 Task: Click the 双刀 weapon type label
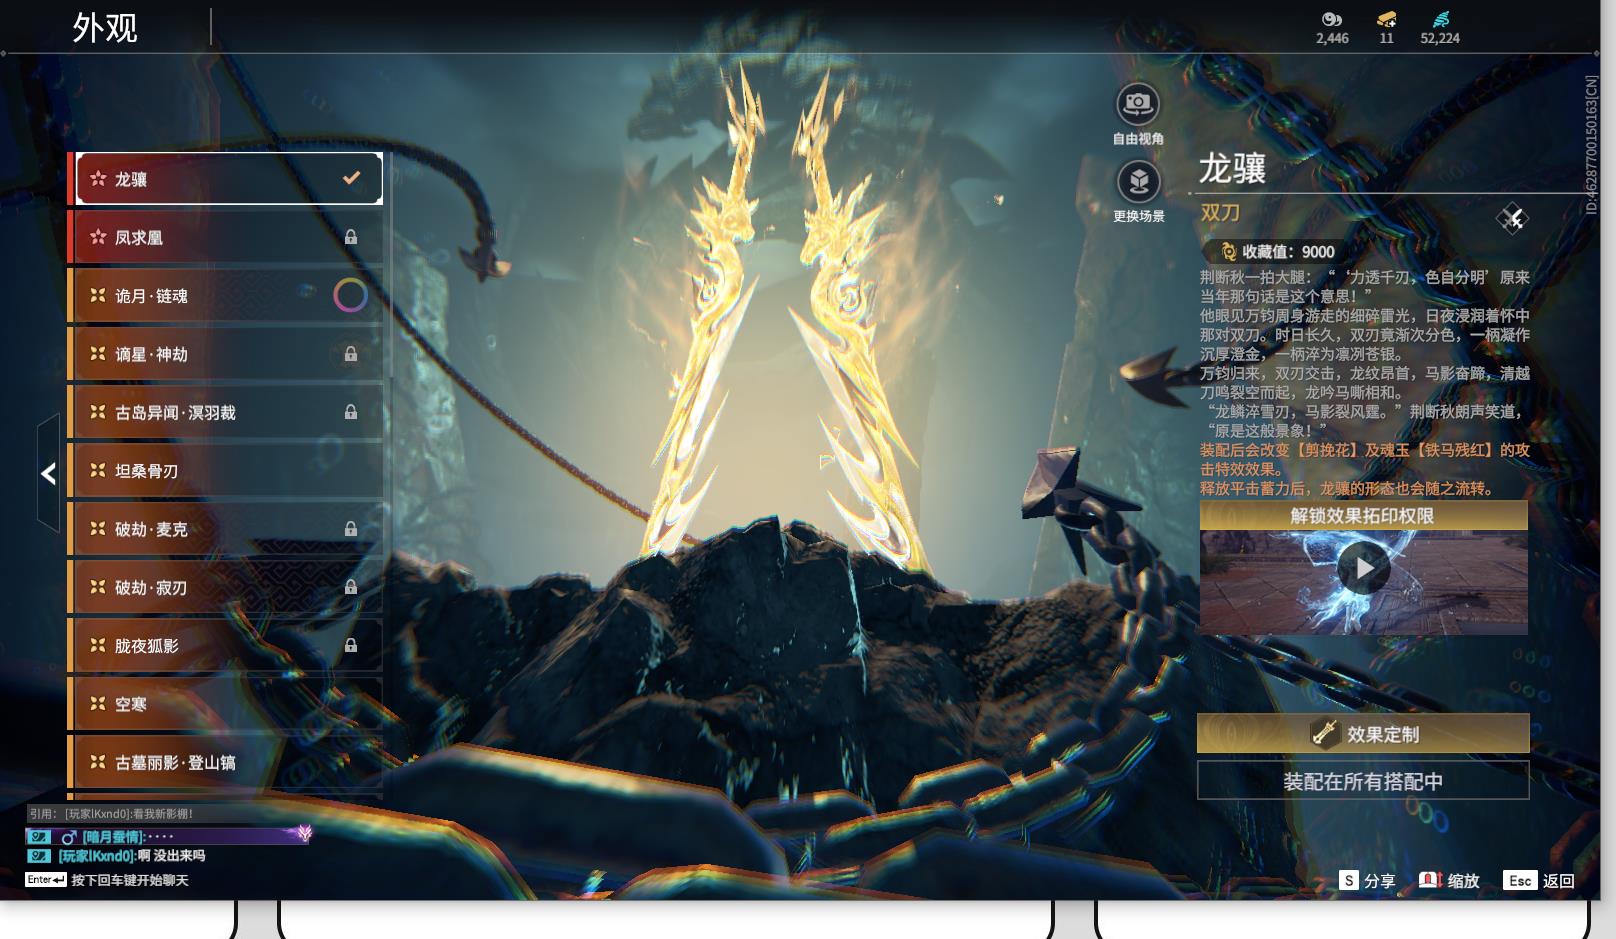[1220, 213]
